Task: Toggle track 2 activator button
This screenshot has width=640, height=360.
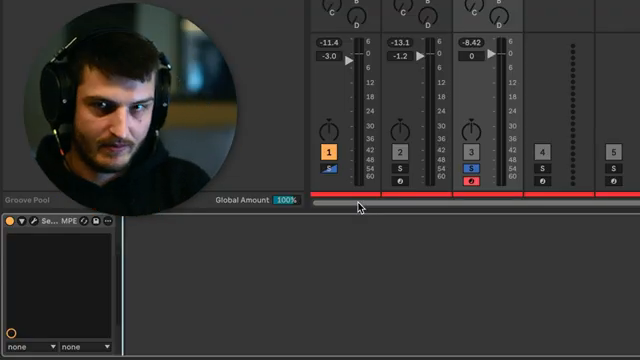Action: (400, 152)
